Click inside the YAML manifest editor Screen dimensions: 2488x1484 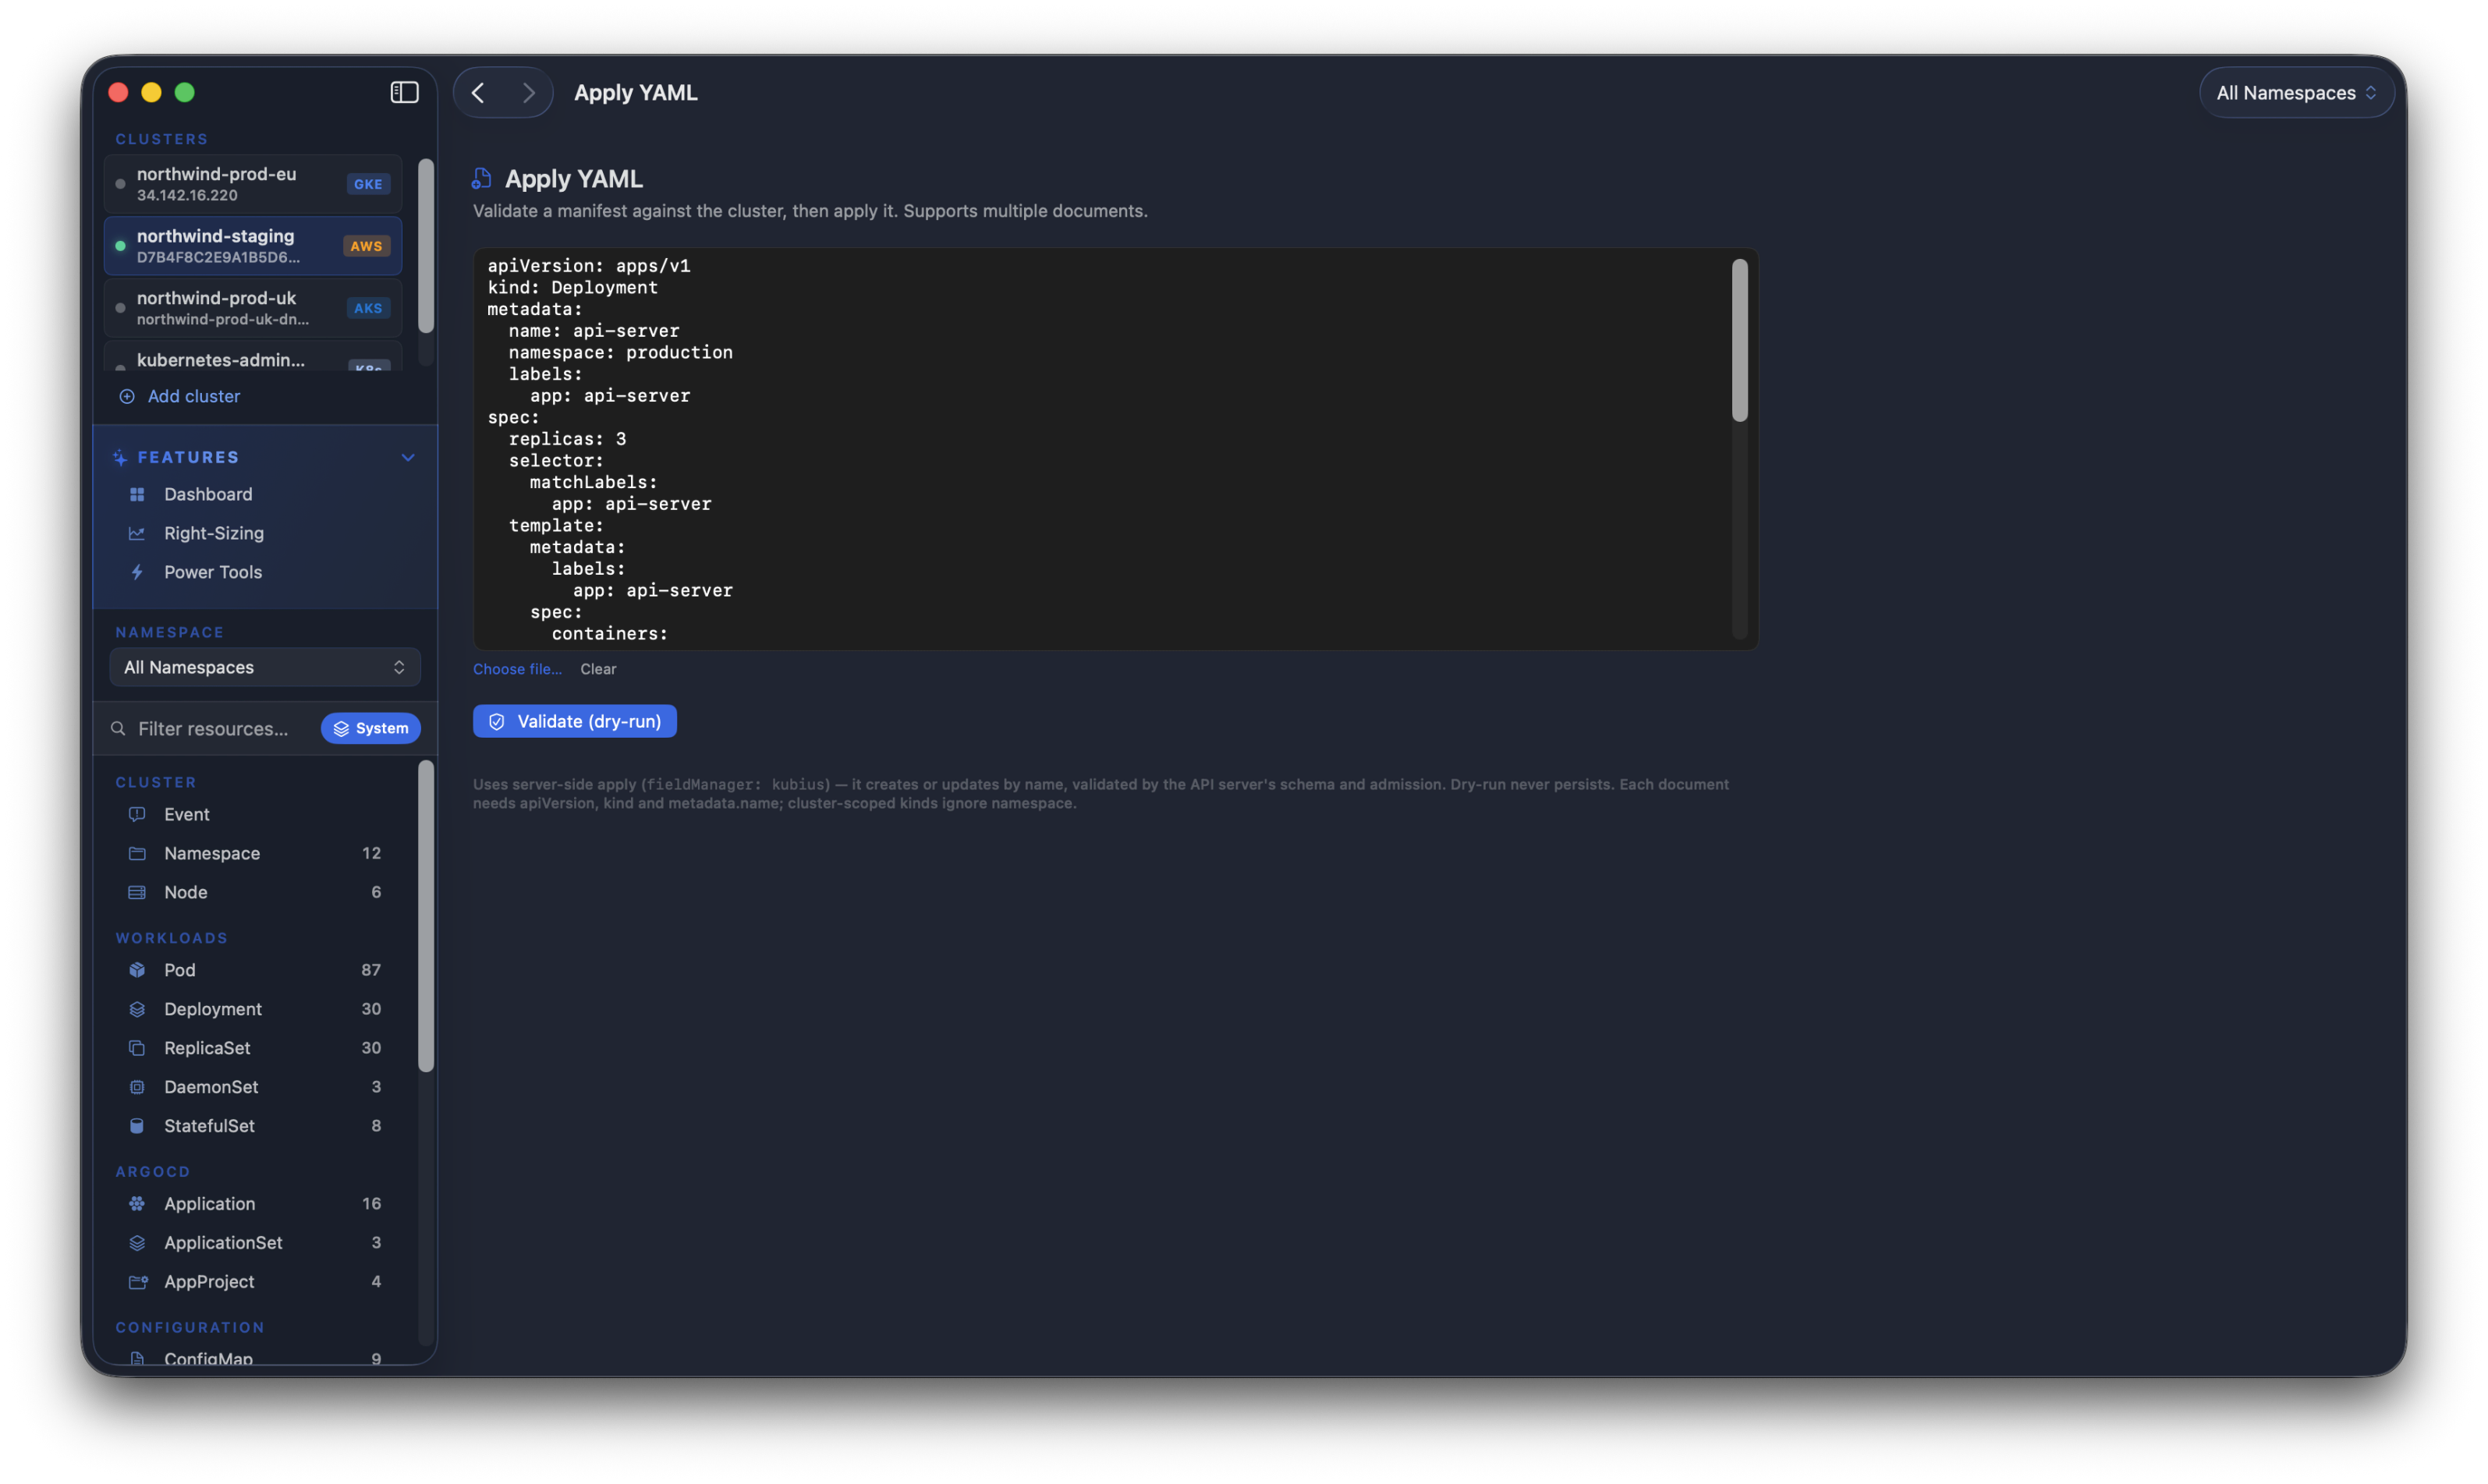(1115, 449)
